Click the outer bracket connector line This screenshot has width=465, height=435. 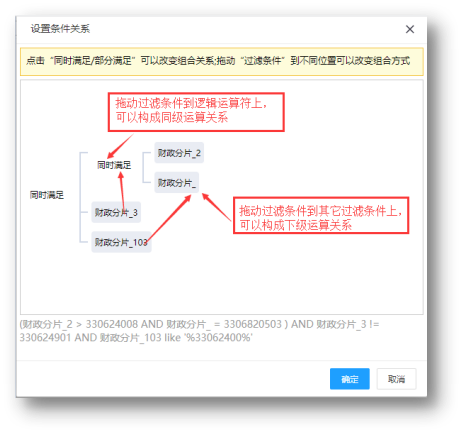click(80, 197)
